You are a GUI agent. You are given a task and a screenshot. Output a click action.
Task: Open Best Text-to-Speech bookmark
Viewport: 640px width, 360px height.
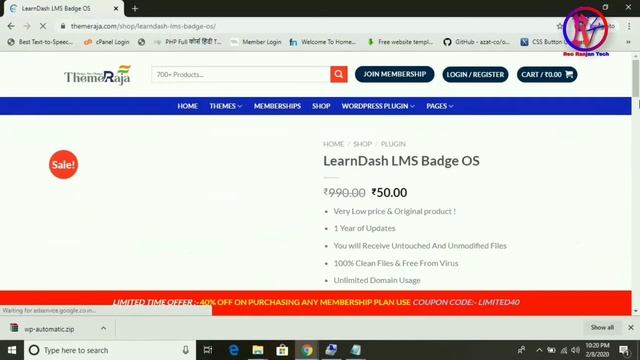point(40,42)
